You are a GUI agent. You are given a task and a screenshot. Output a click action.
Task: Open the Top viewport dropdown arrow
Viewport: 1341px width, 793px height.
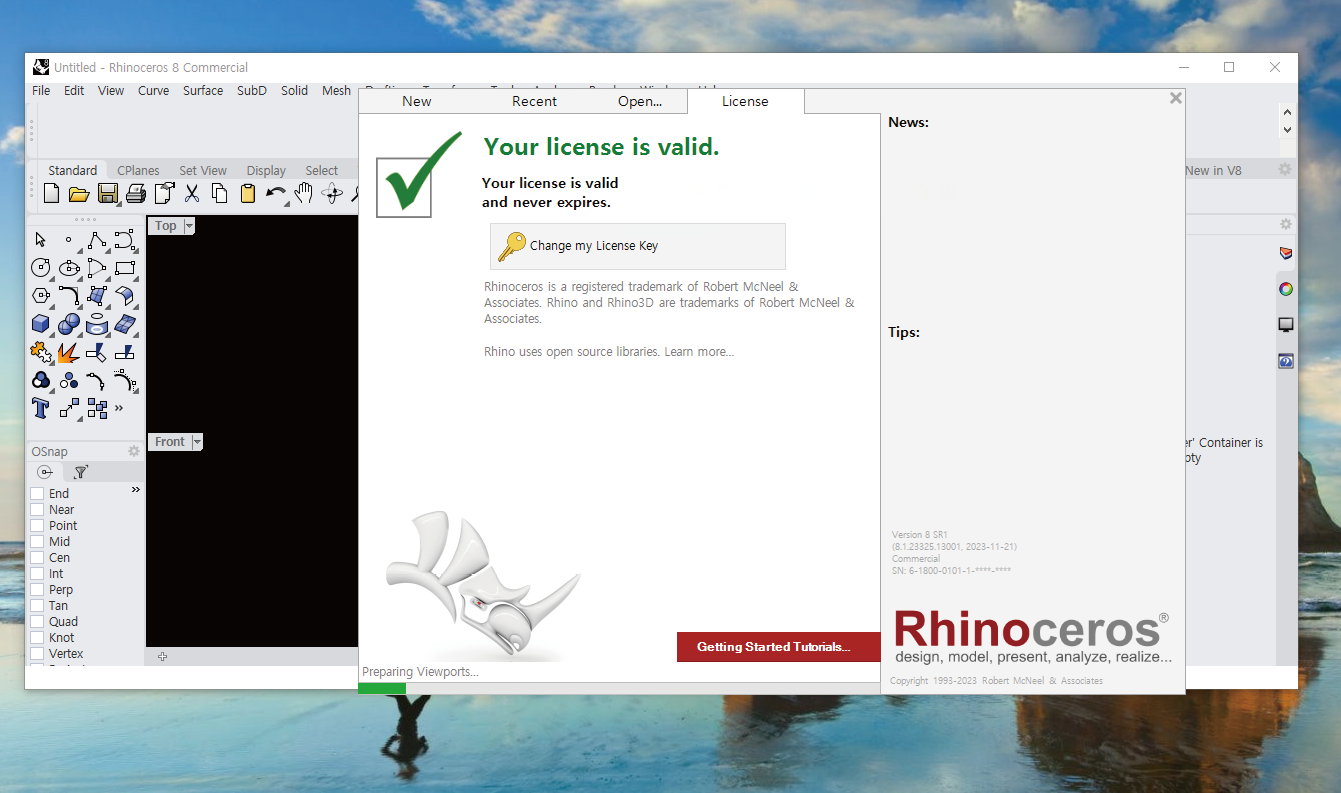tap(189, 226)
